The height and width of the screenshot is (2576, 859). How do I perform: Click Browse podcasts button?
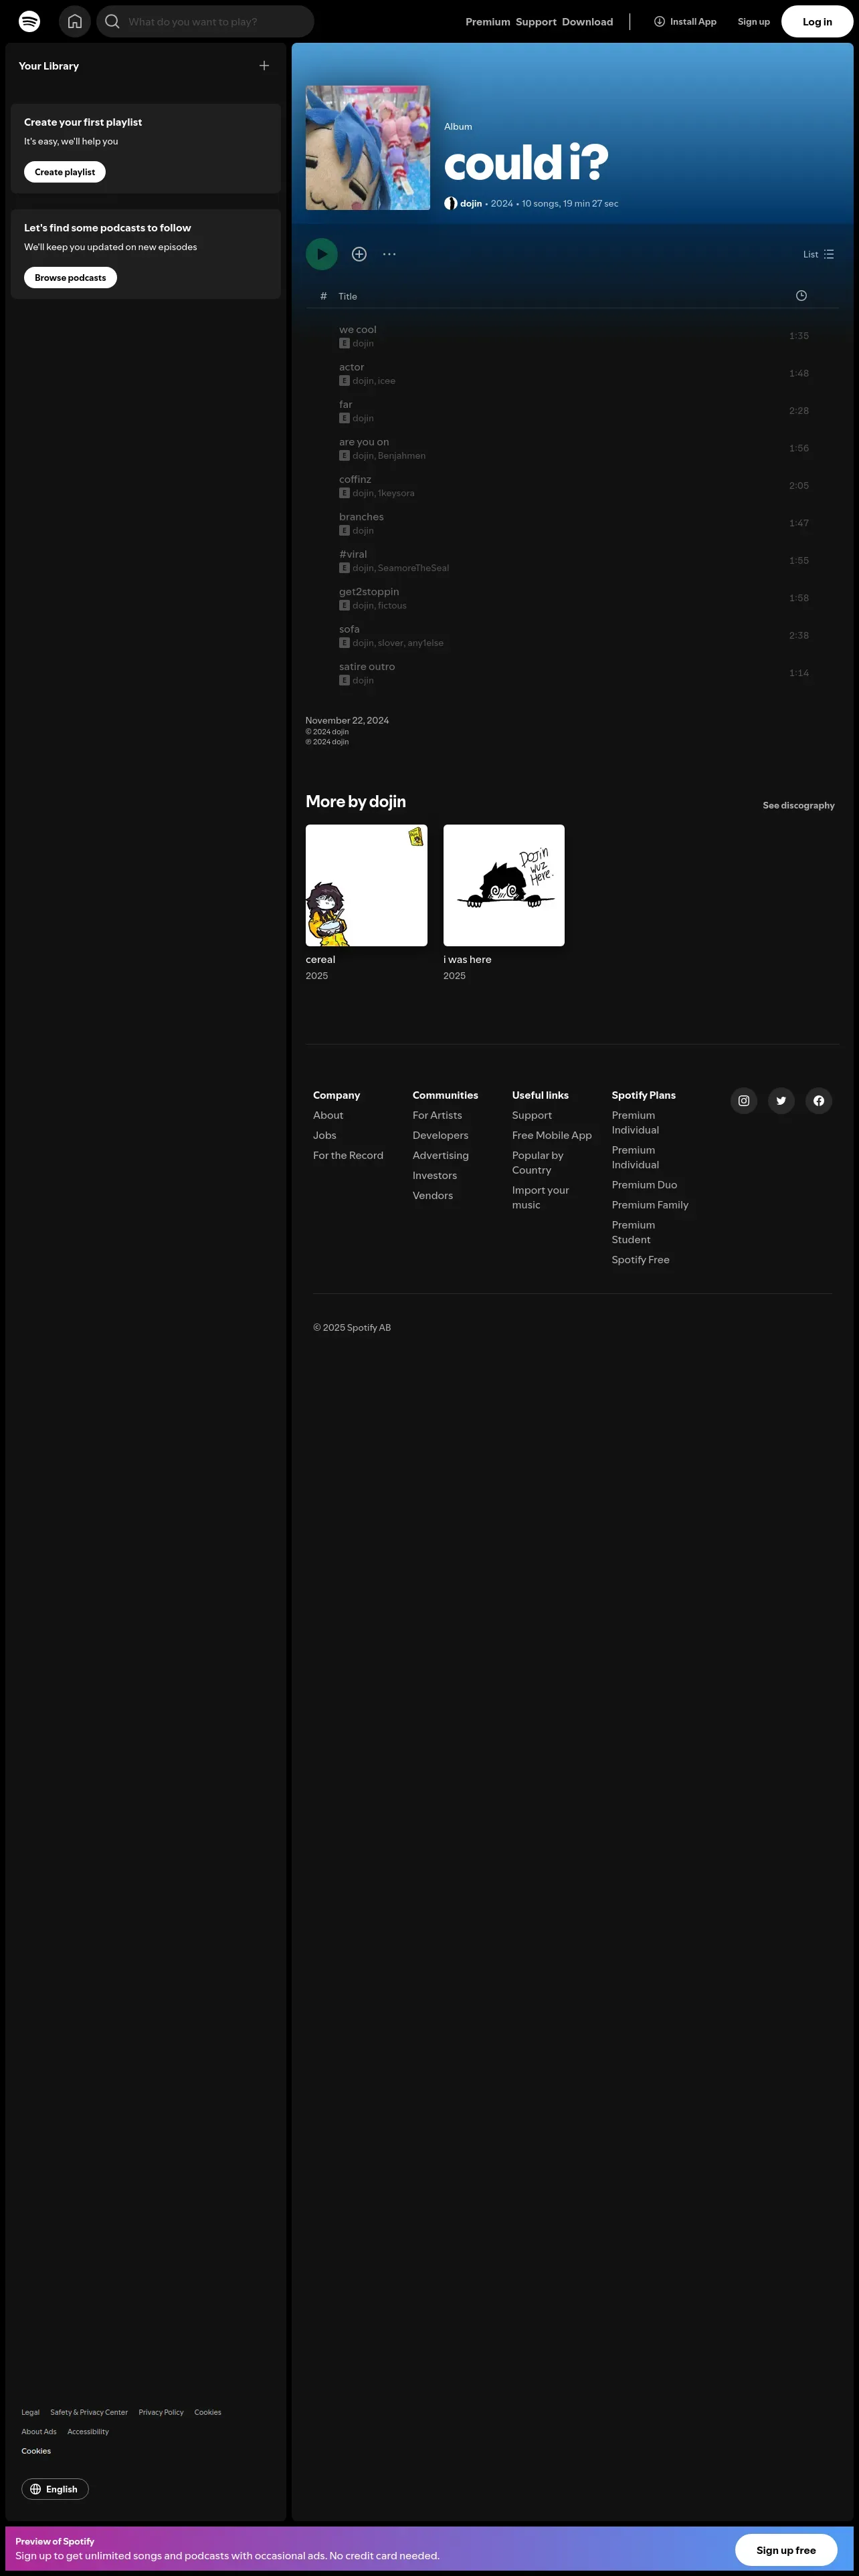pyautogui.click(x=70, y=278)
